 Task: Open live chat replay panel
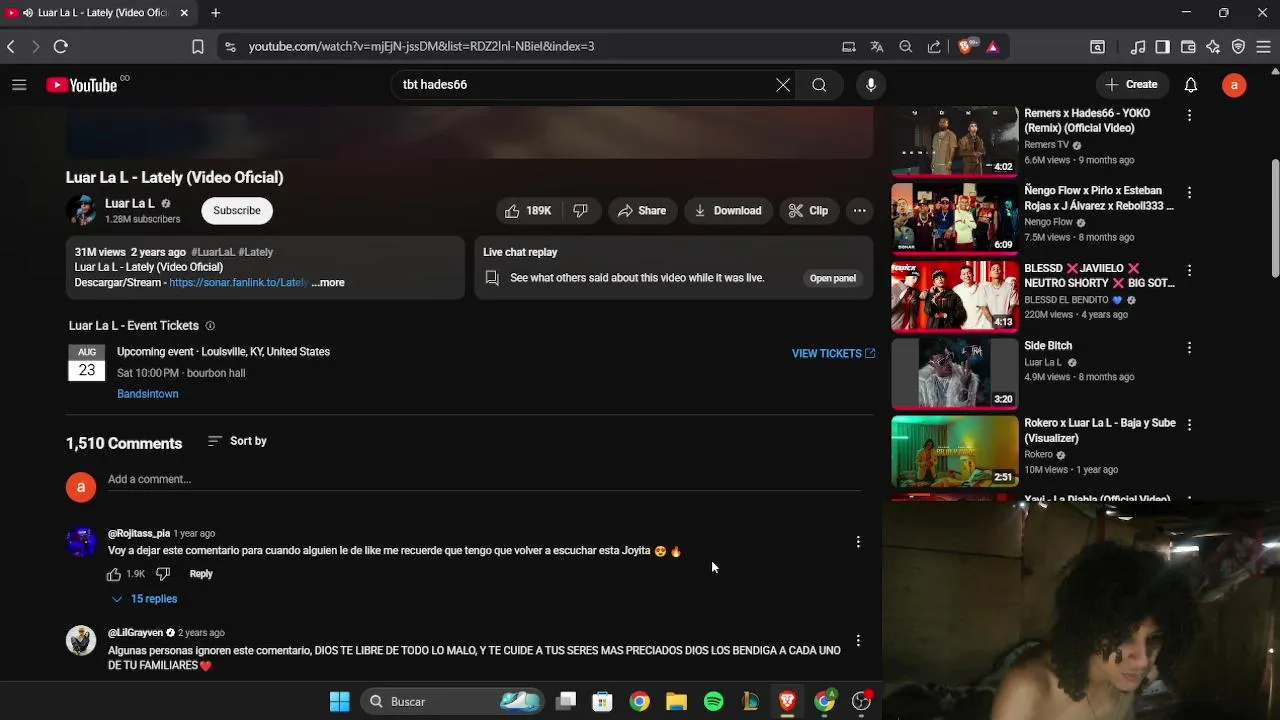833,278
